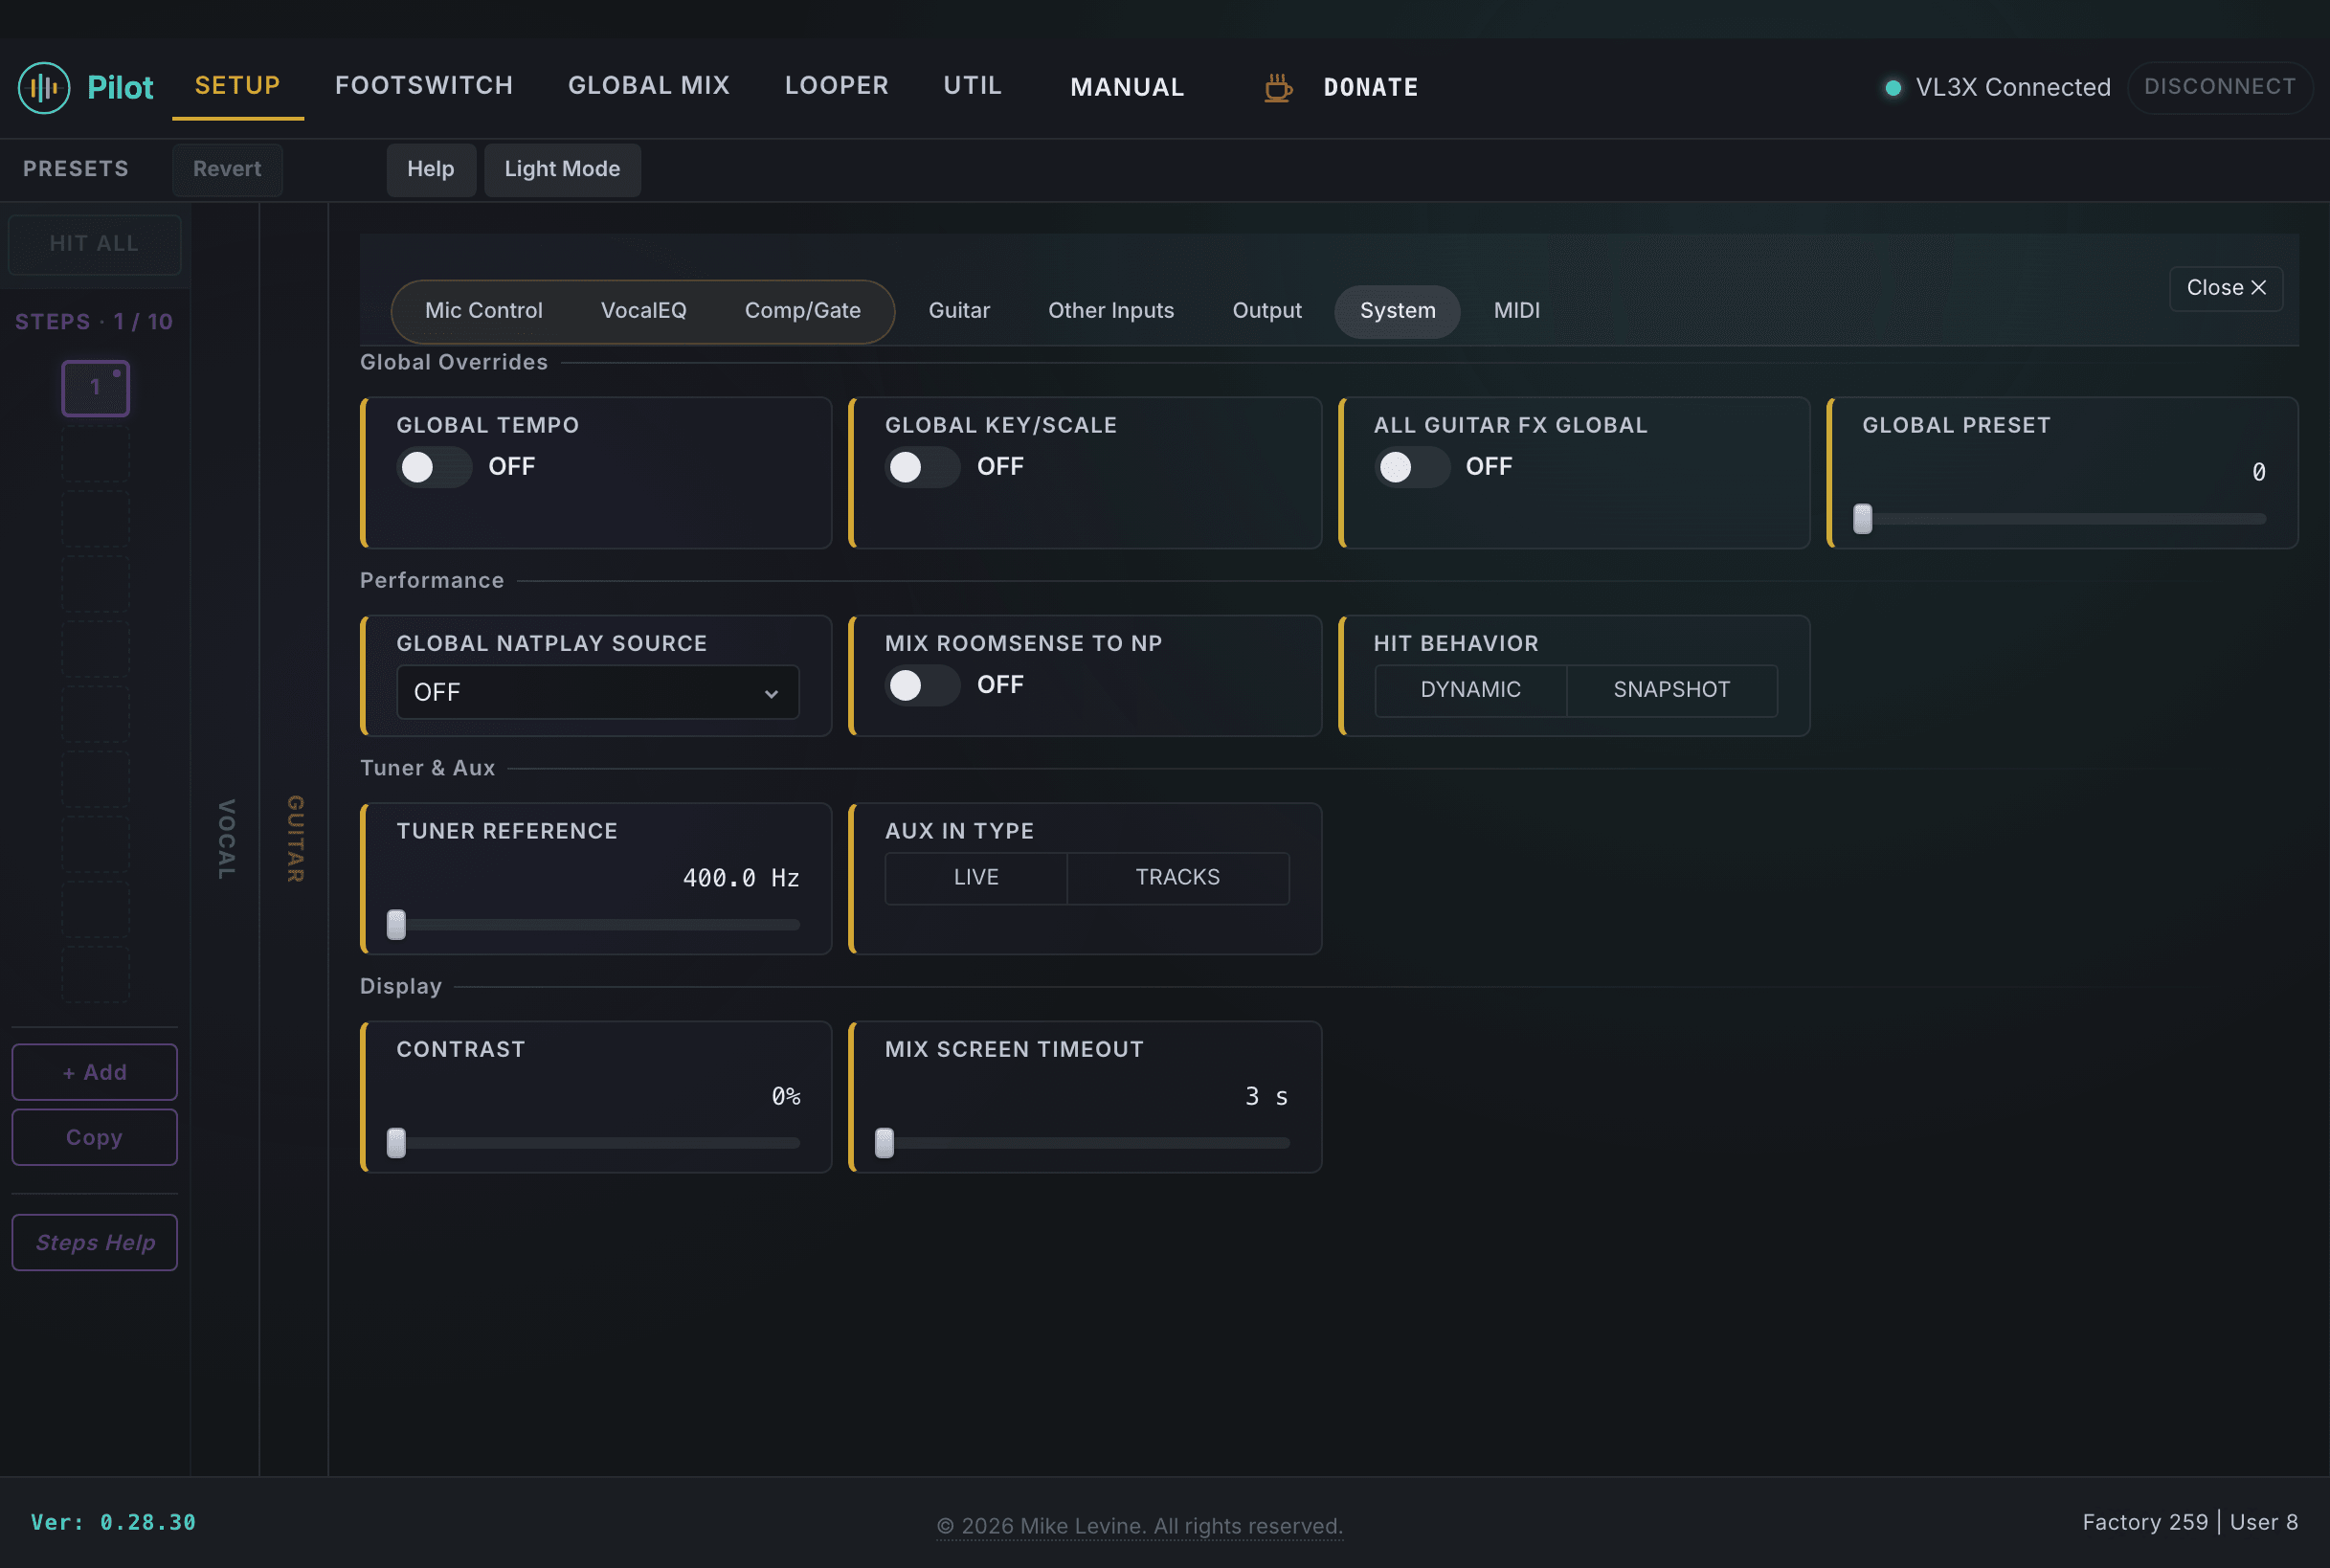Click the coffee cup donate icon

click(x=1277, y=87)
